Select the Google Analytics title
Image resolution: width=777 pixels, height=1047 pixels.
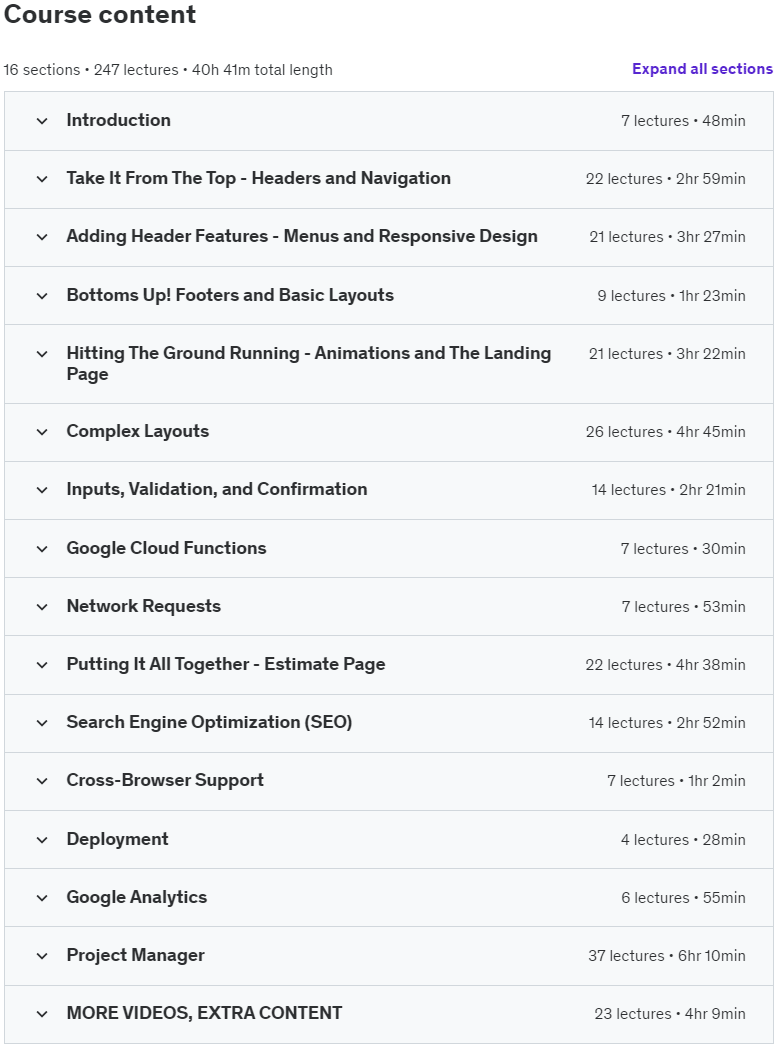pyautogui.click(x=137, y=897)
